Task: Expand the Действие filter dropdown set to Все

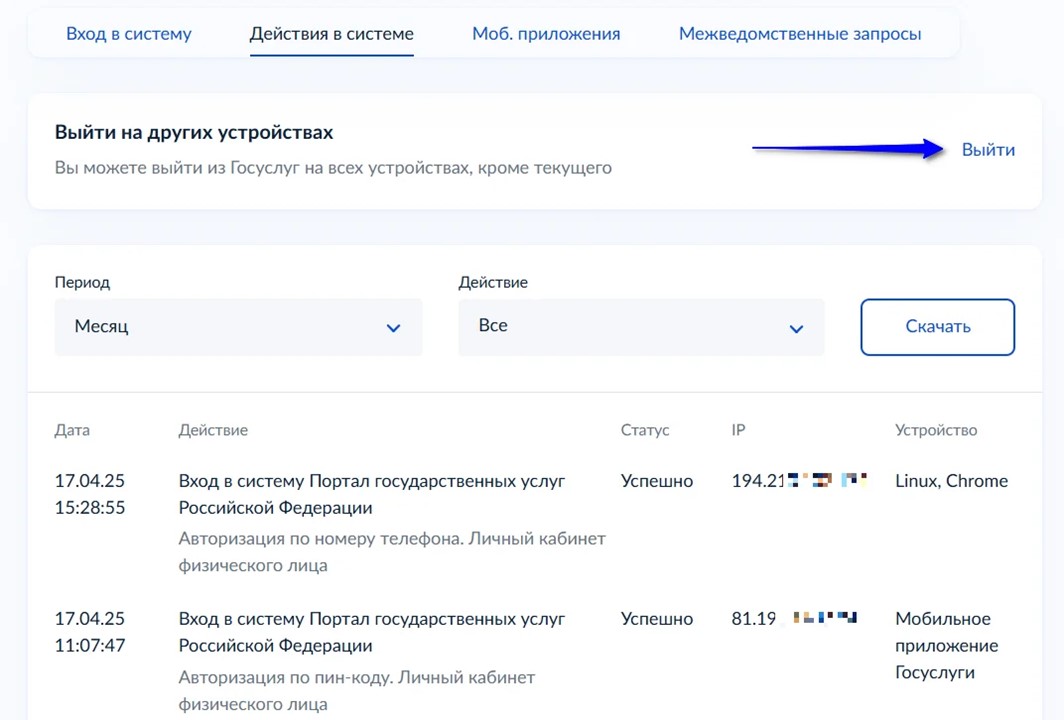Action: [x=641, y=327]
